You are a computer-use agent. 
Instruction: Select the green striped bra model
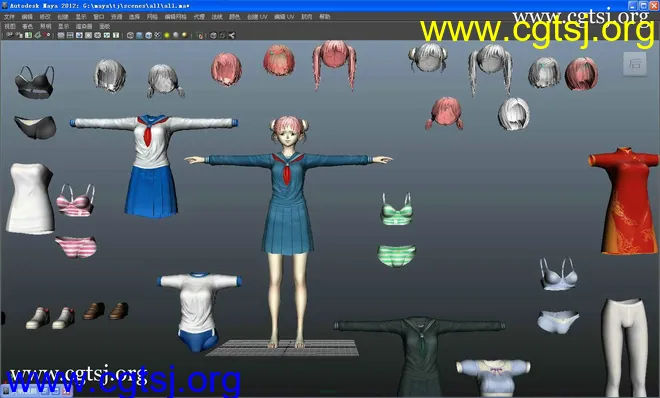tap(397, 210)
